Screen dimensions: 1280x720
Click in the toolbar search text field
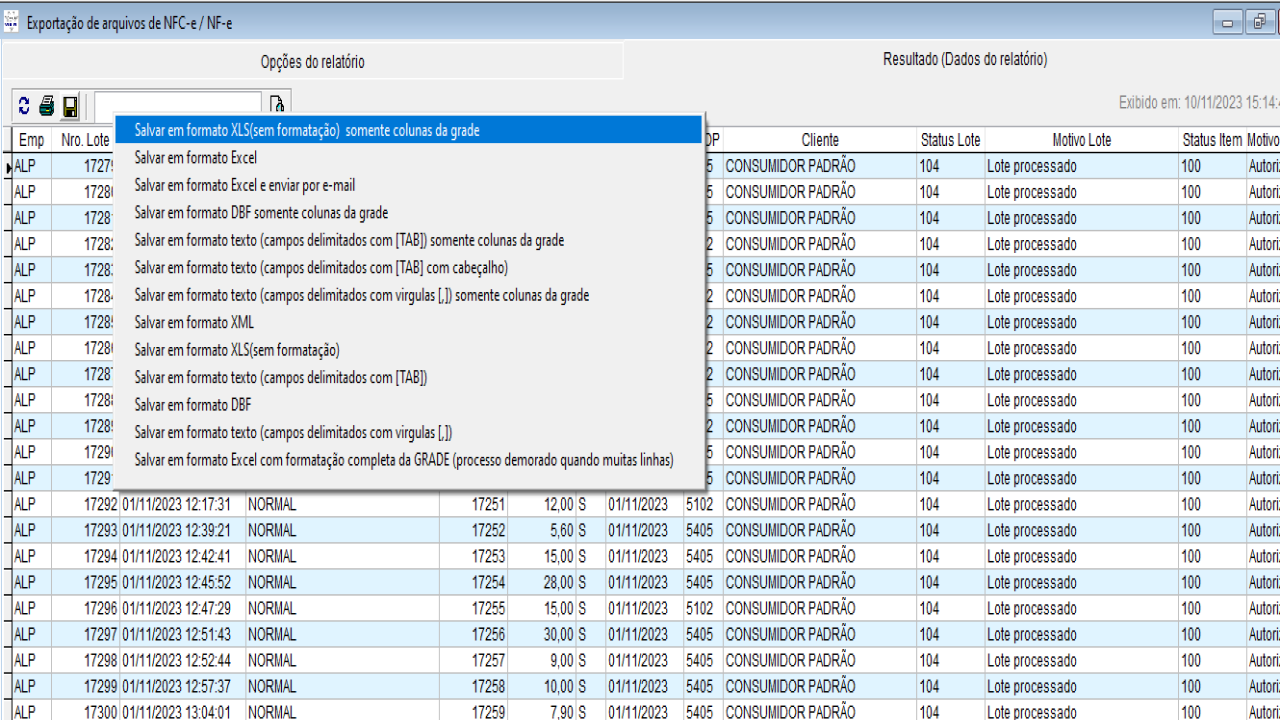(x=178, y=105)
